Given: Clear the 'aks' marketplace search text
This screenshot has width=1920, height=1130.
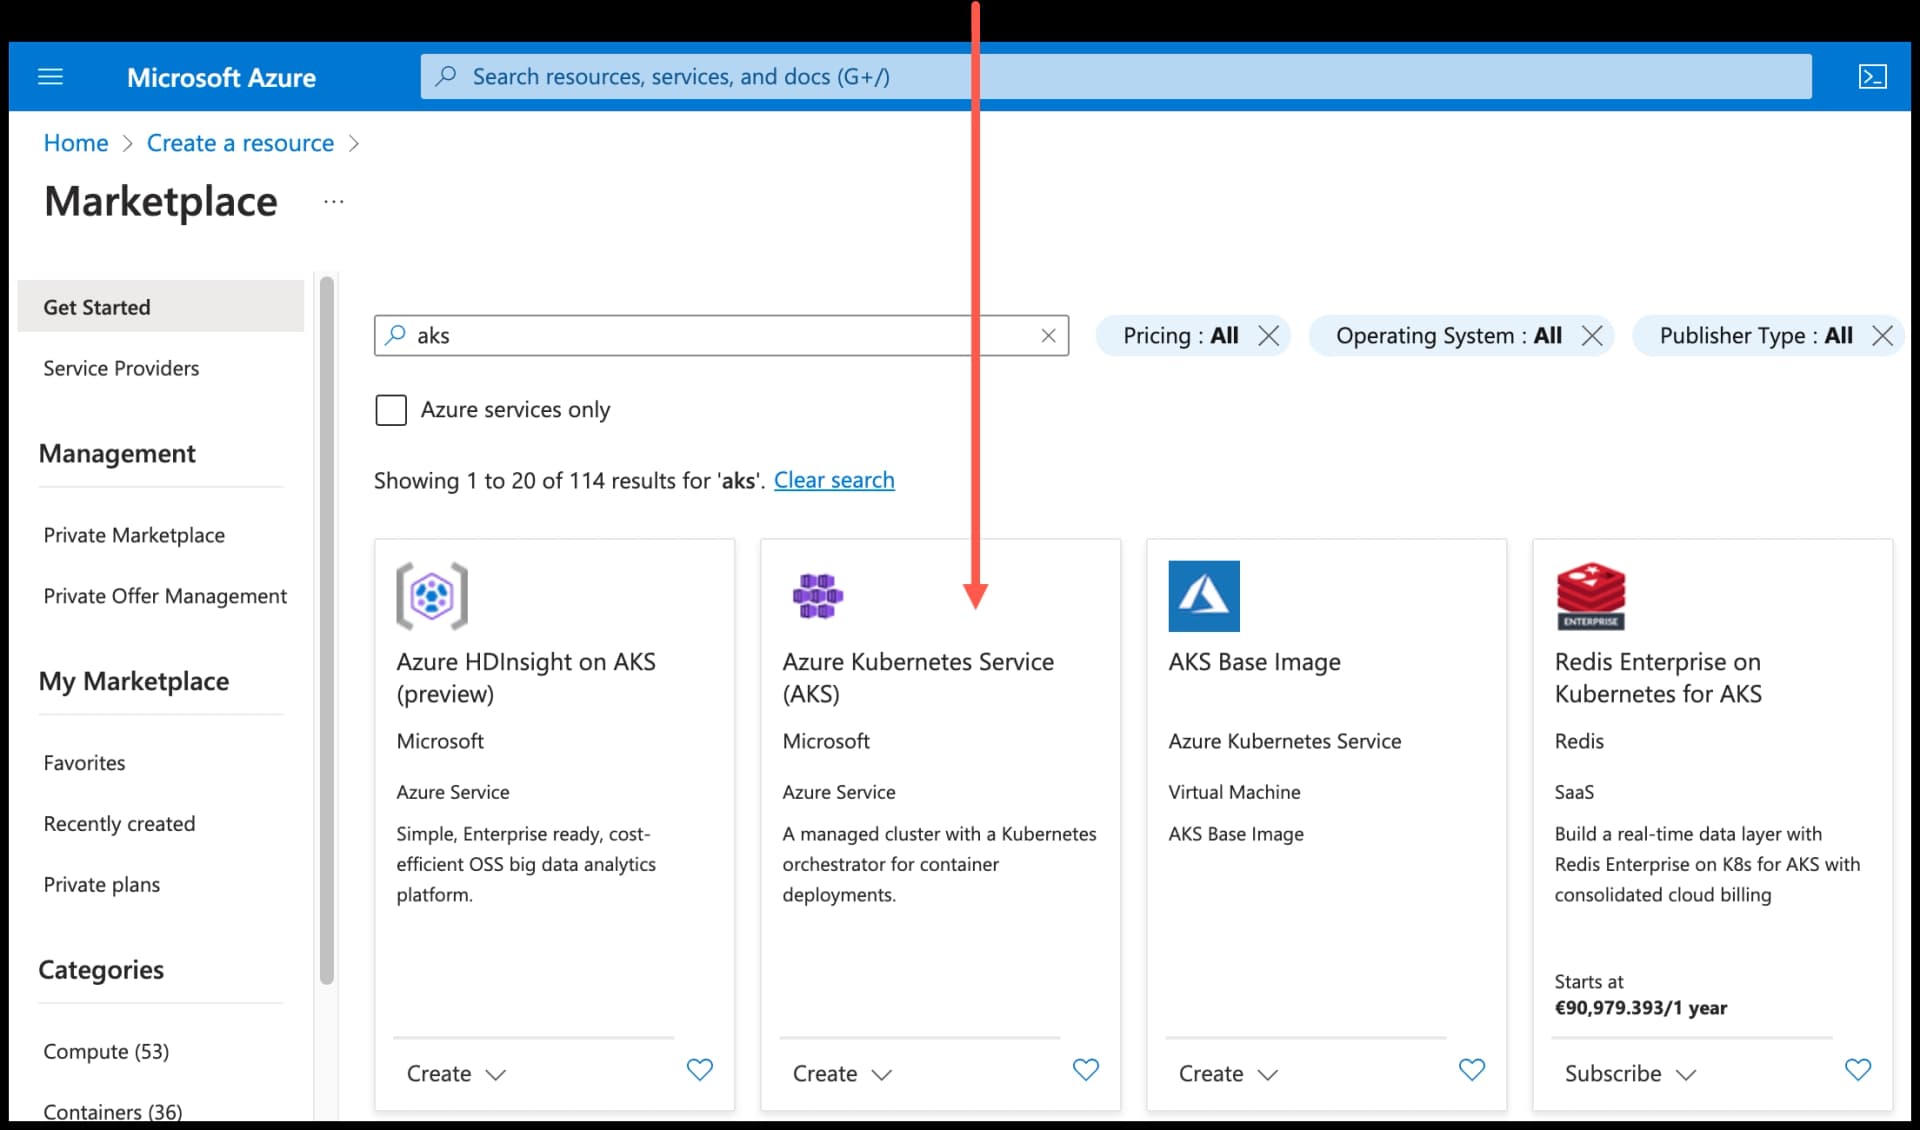Looking at the screenshot, I should (x=1048, y=336).
